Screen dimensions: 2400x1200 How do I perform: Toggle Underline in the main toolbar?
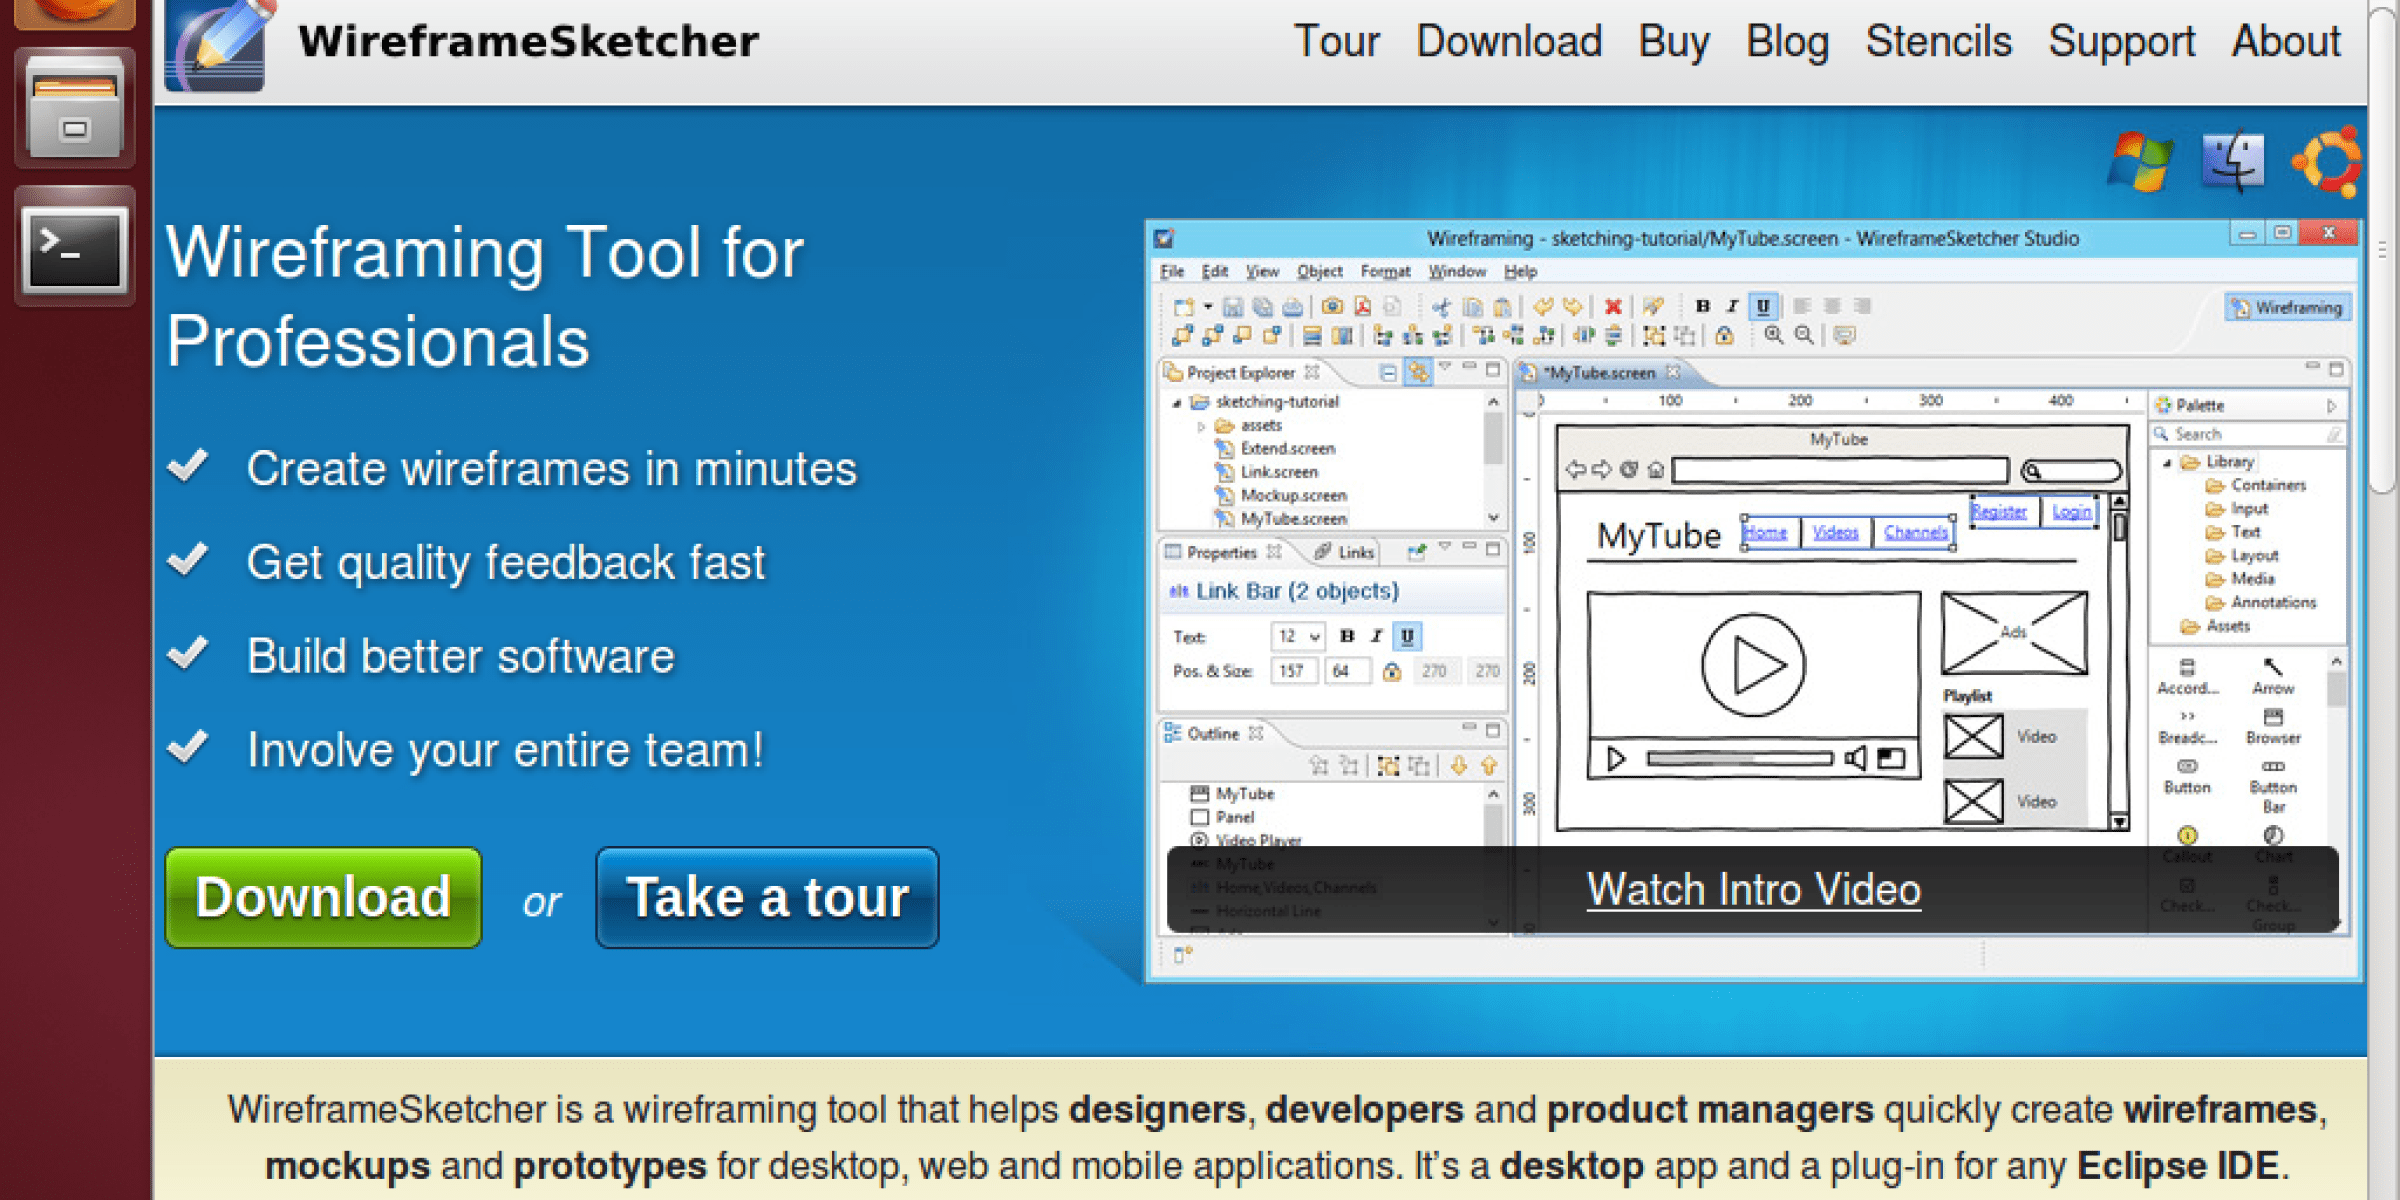tap(1763, 307)
